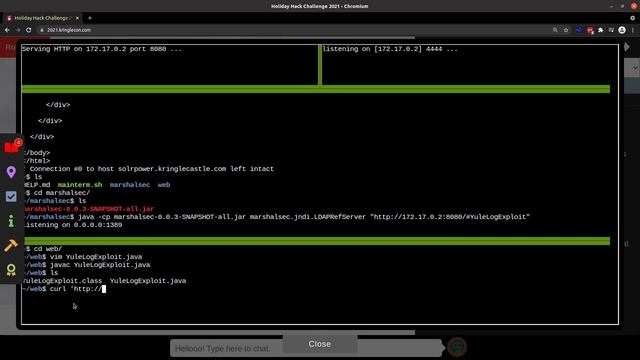Viewport: 640px width, 360px height.
Task: Open the objectives checklist icon
Action: 11,197
